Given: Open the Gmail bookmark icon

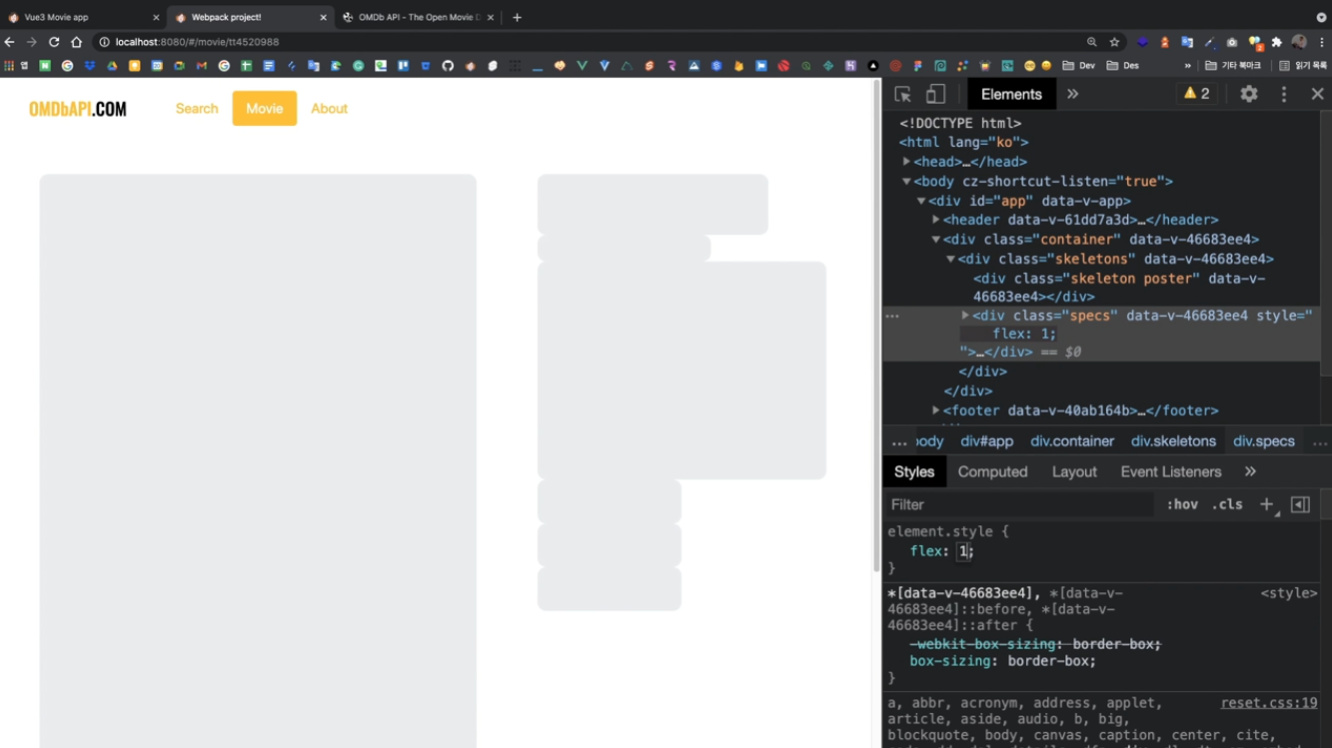Looking at the screenshot, I should tap(201, 66).
